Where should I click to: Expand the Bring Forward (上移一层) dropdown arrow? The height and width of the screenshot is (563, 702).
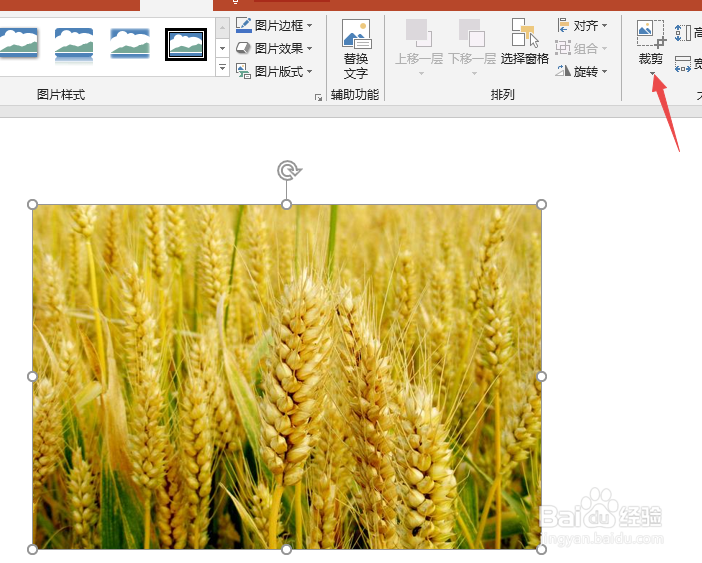[x=421, y=73]
